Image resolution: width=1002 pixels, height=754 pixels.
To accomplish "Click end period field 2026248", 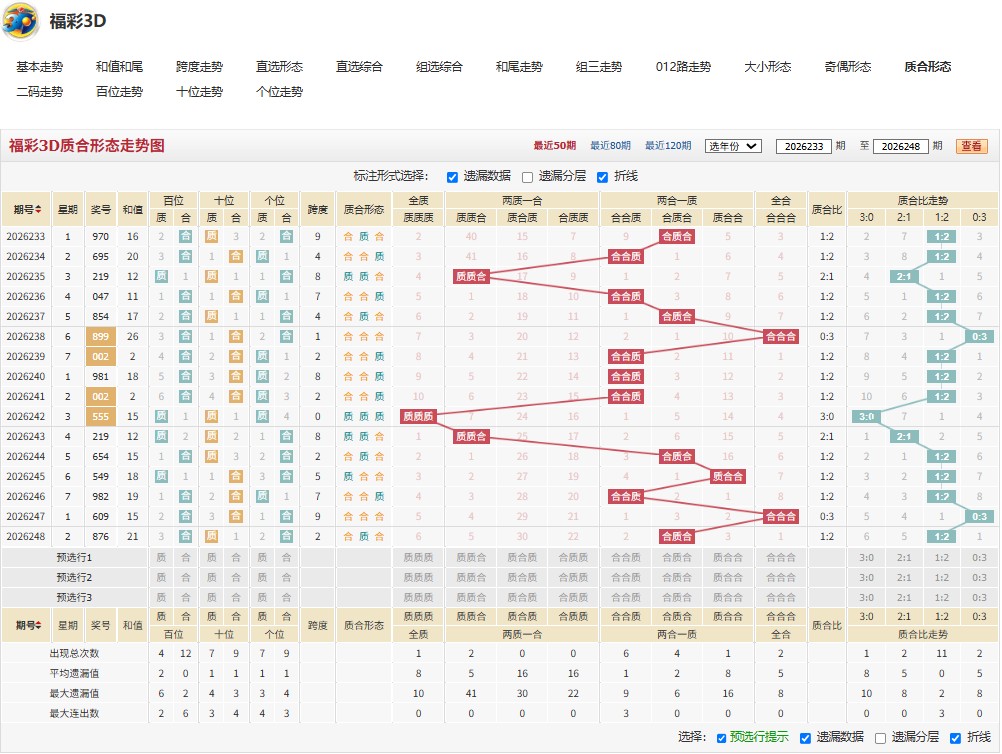I will (900, 146).
